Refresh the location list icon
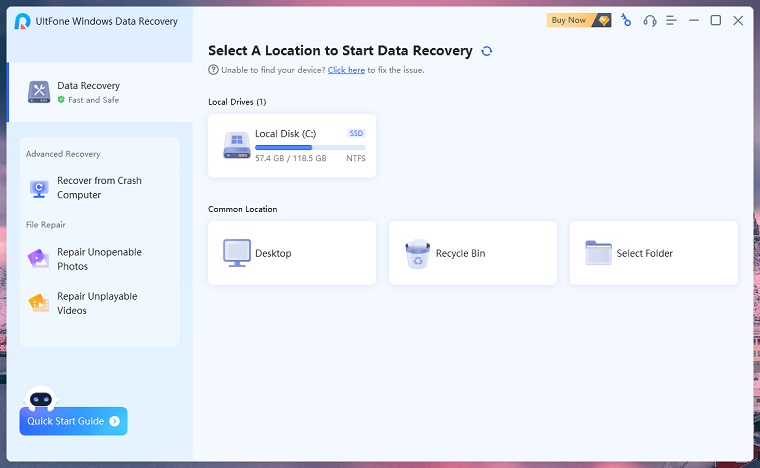The image size is (760, 468). [487, 51]
